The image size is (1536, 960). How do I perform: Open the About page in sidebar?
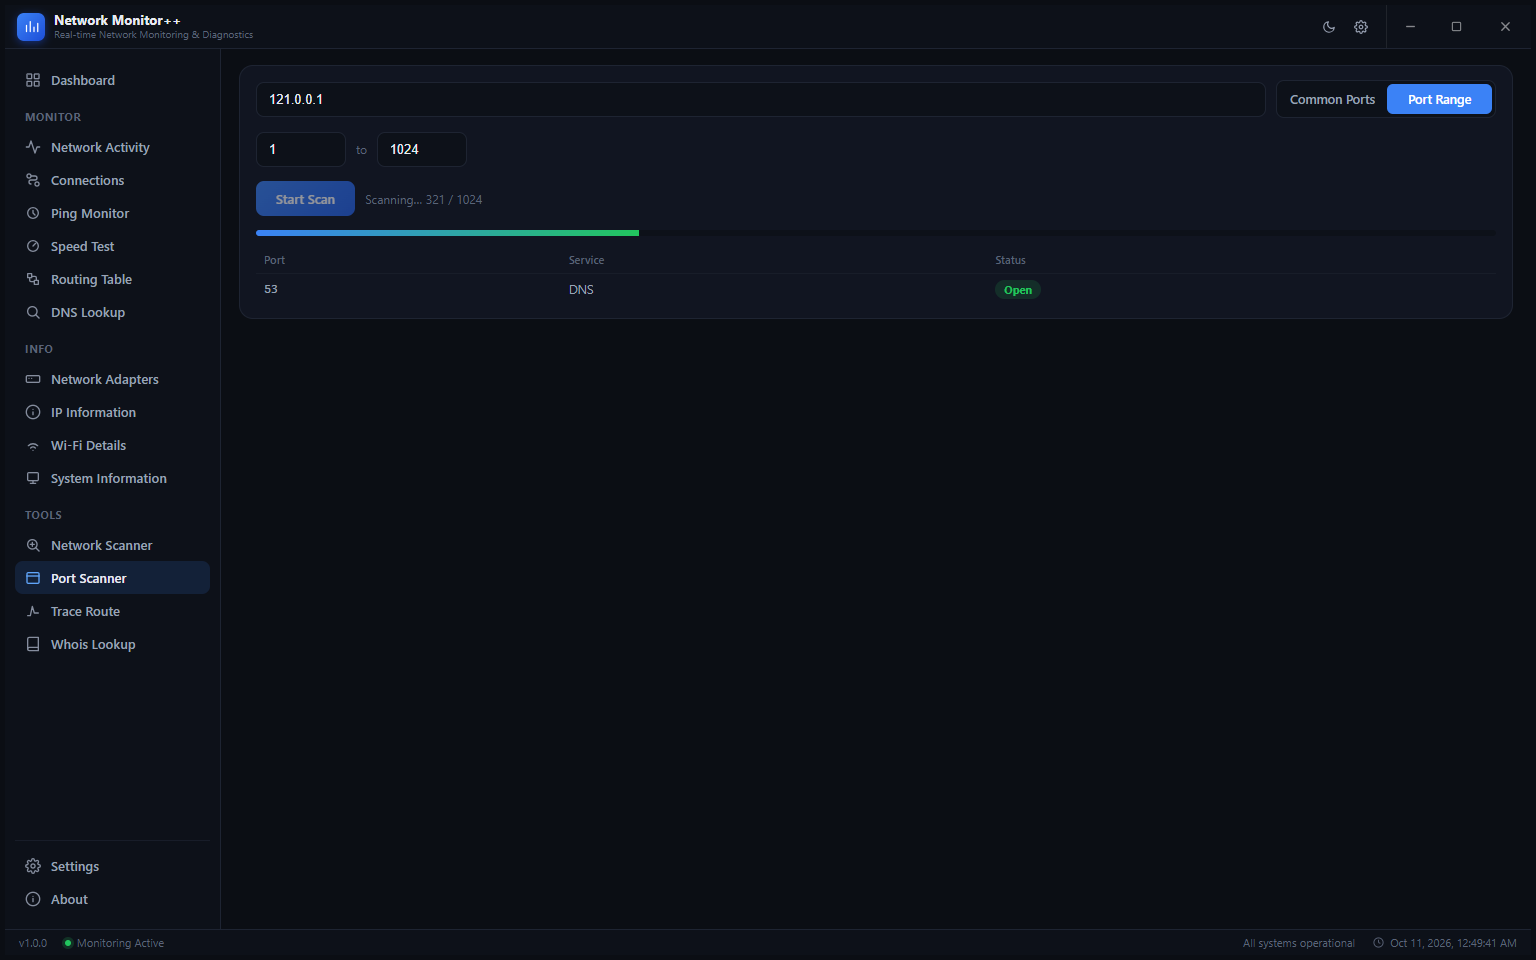point(113,899)
